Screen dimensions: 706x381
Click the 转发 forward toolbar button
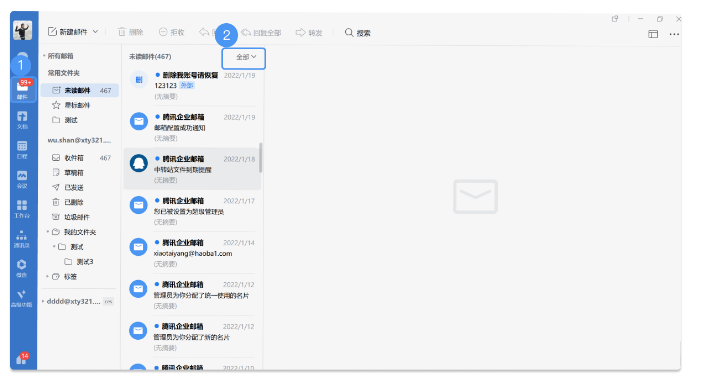pyautogui.click(x=309, y=32)
